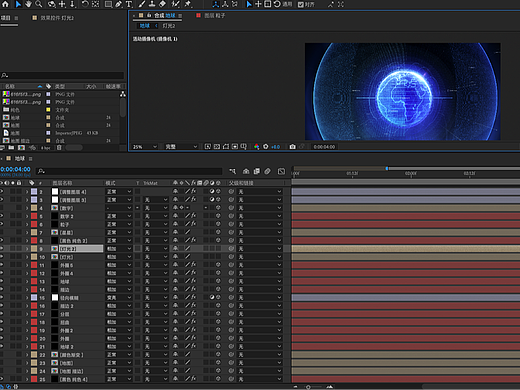520x390 pixels.
Task: Hide layer 2 with its eye icon
Action: (x=2, y=191)
